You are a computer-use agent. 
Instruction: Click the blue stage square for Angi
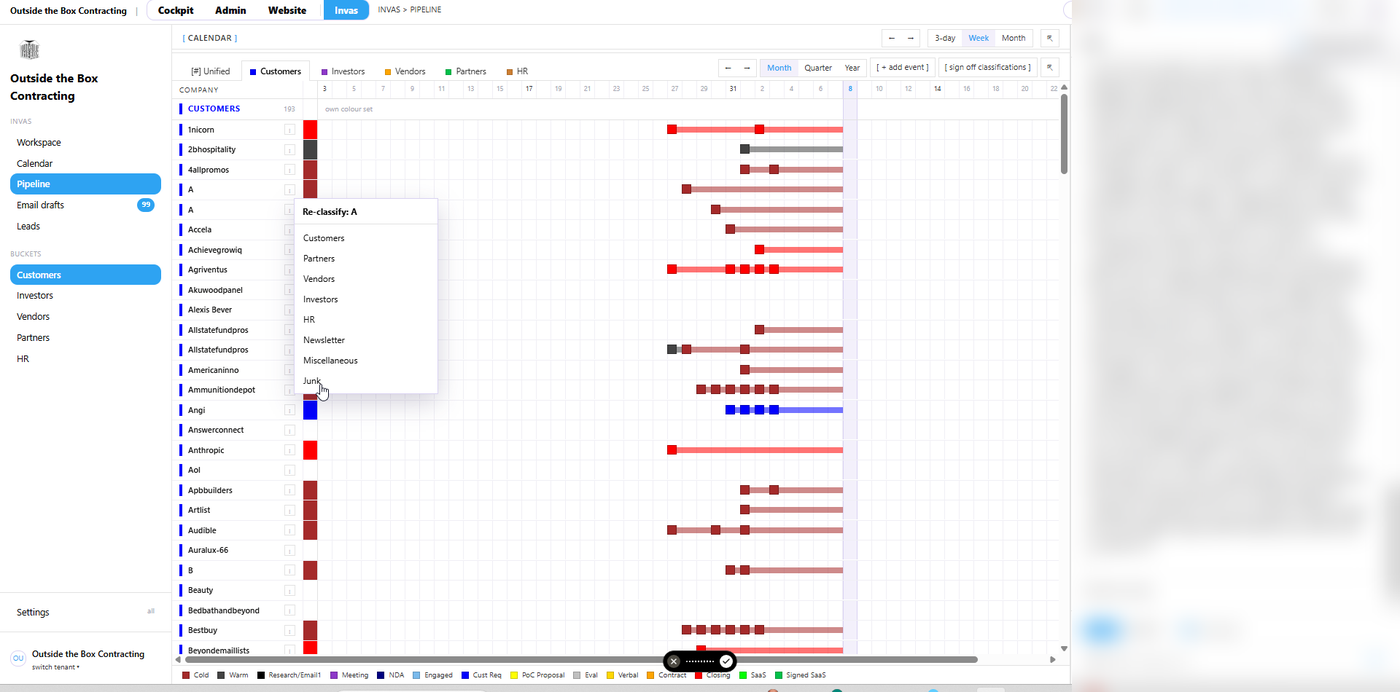click(310, 410)
